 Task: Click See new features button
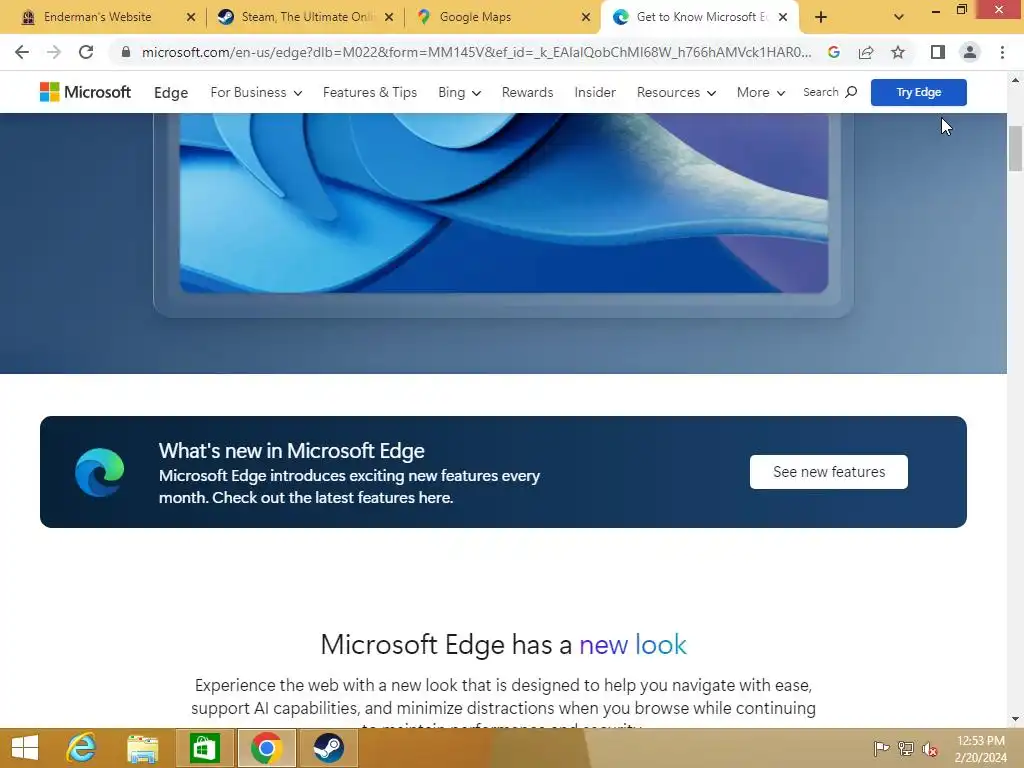pos(828,472)
